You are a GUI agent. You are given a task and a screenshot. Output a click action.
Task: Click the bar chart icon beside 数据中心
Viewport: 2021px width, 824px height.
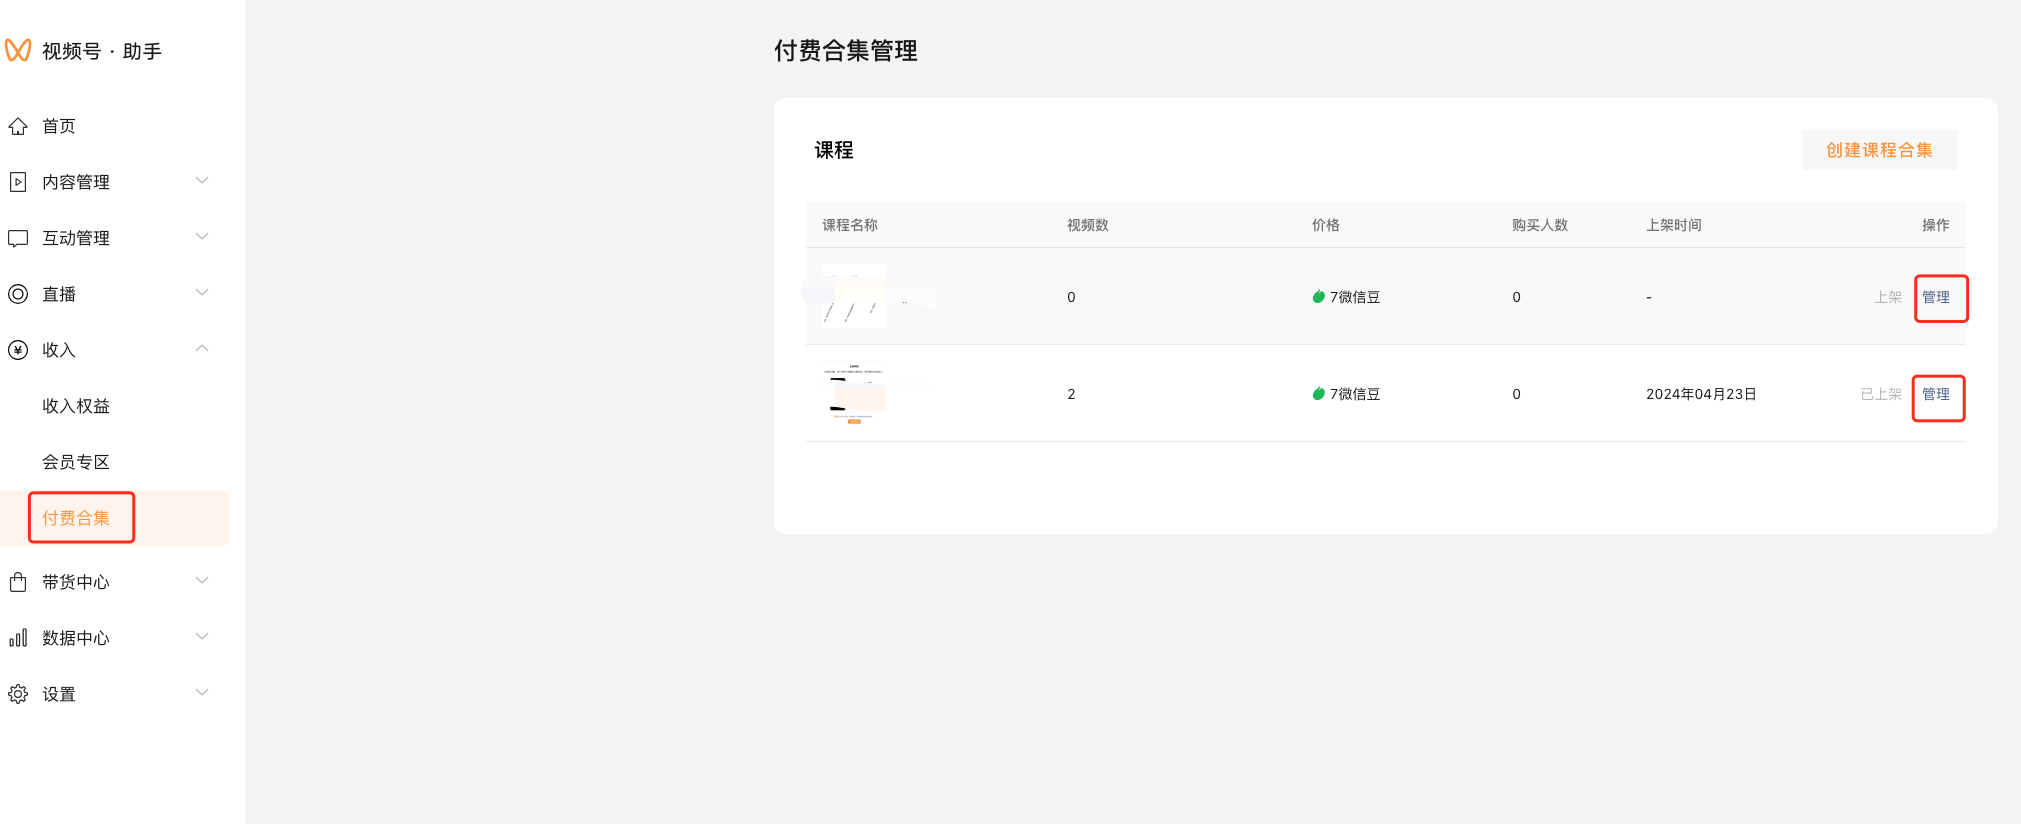click(18, 638)
